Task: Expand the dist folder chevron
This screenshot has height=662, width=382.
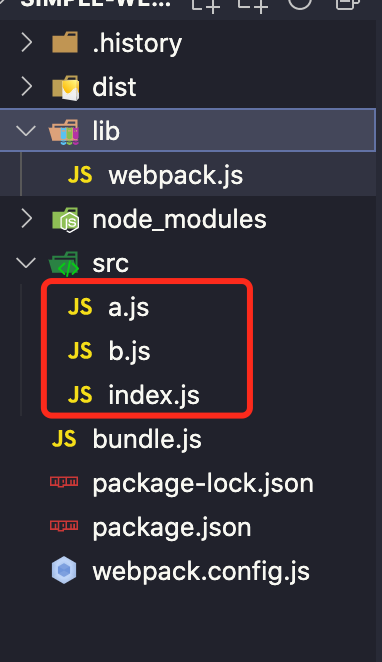Action: pyautogui.click(x=26, y=87)
